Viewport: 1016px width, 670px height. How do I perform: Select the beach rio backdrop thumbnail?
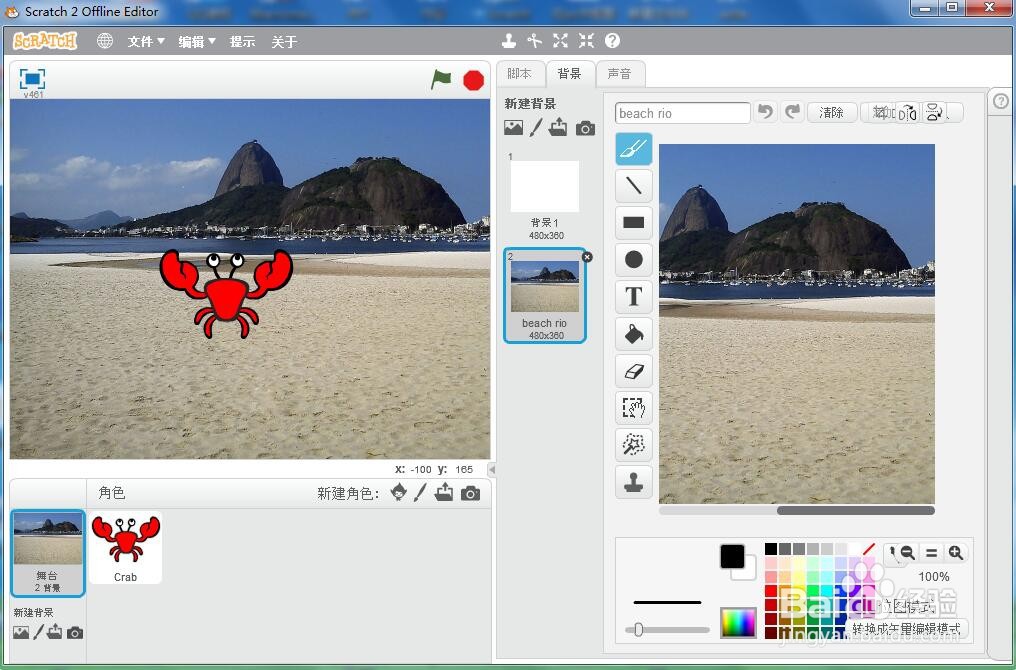545,295
